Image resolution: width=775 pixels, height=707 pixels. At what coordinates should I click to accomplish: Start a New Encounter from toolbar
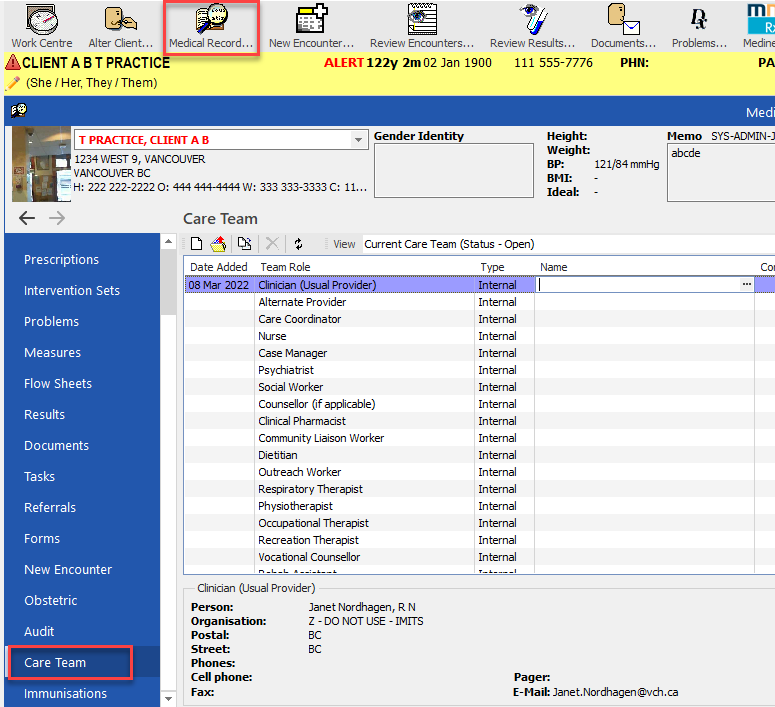pos(311,26)
